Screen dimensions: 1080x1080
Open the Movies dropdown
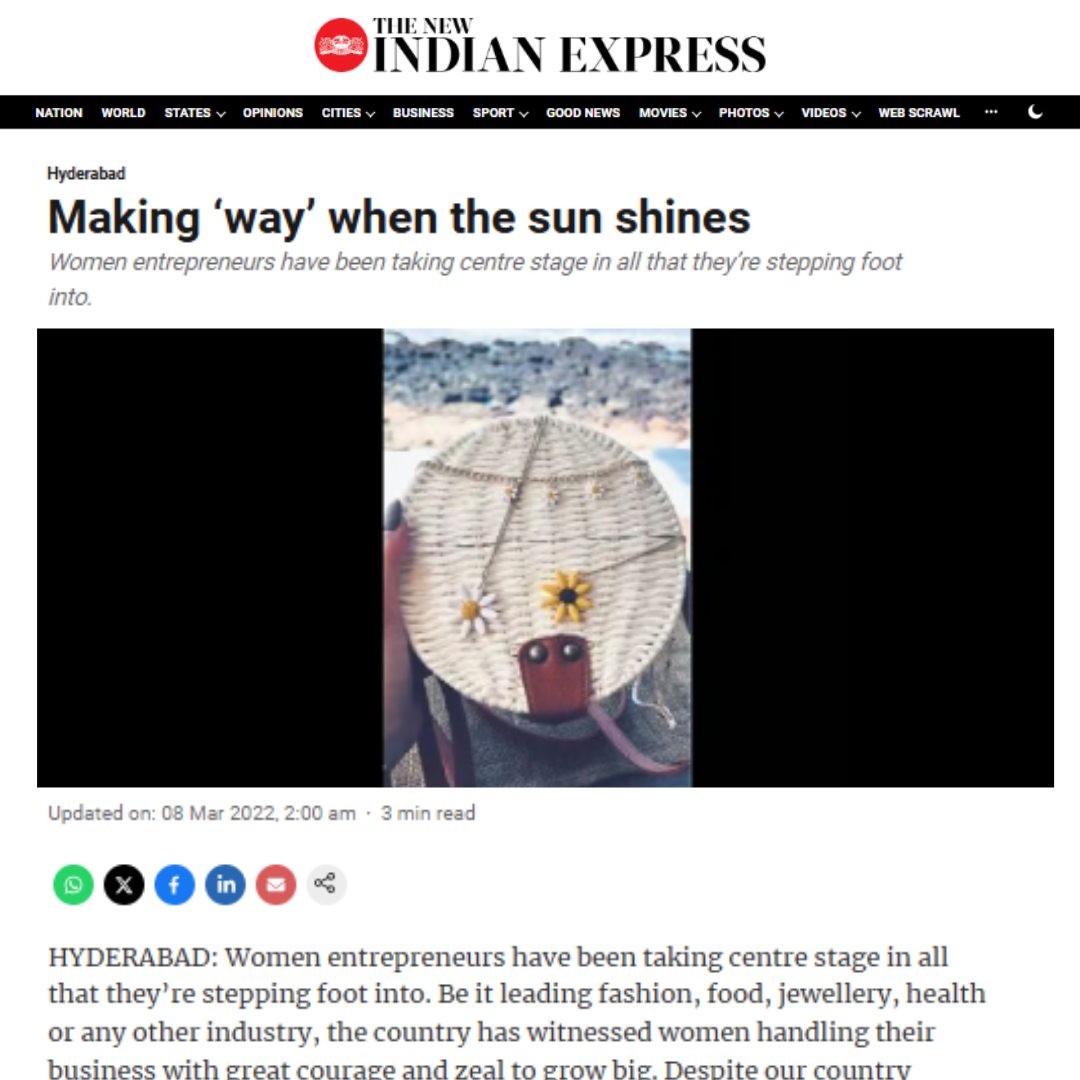(x=669, y=113)
